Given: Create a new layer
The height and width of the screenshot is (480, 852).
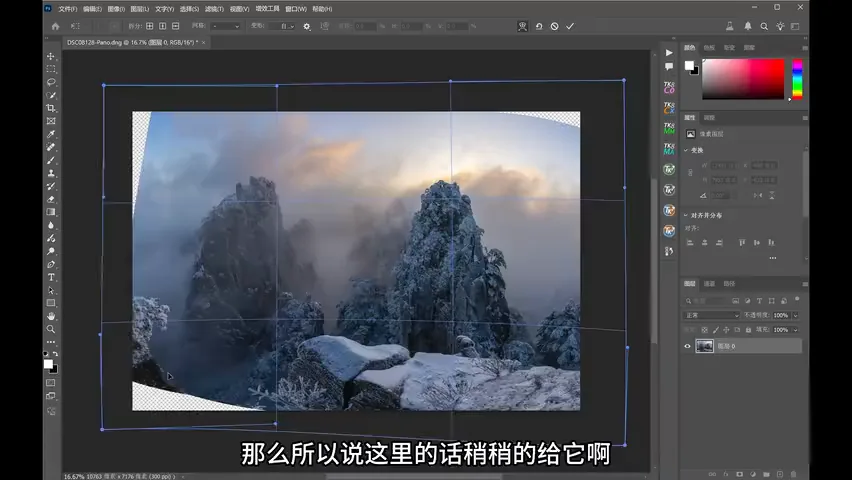Looking at the screenshot, I should [x=780, y=474].
